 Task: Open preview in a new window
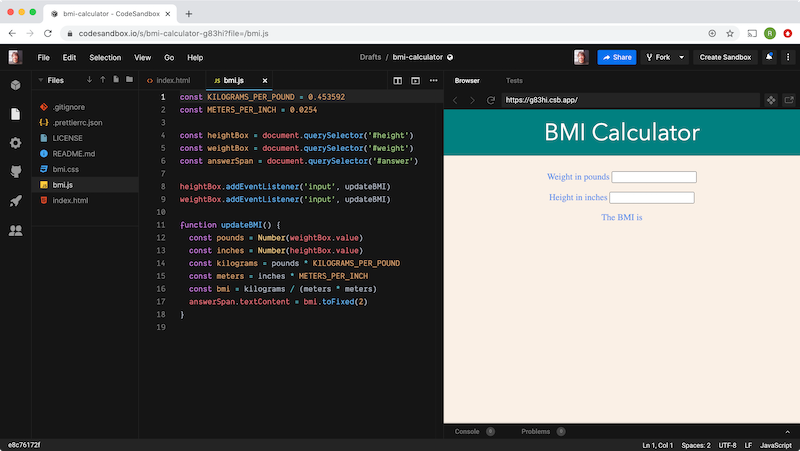click(789, 100)
